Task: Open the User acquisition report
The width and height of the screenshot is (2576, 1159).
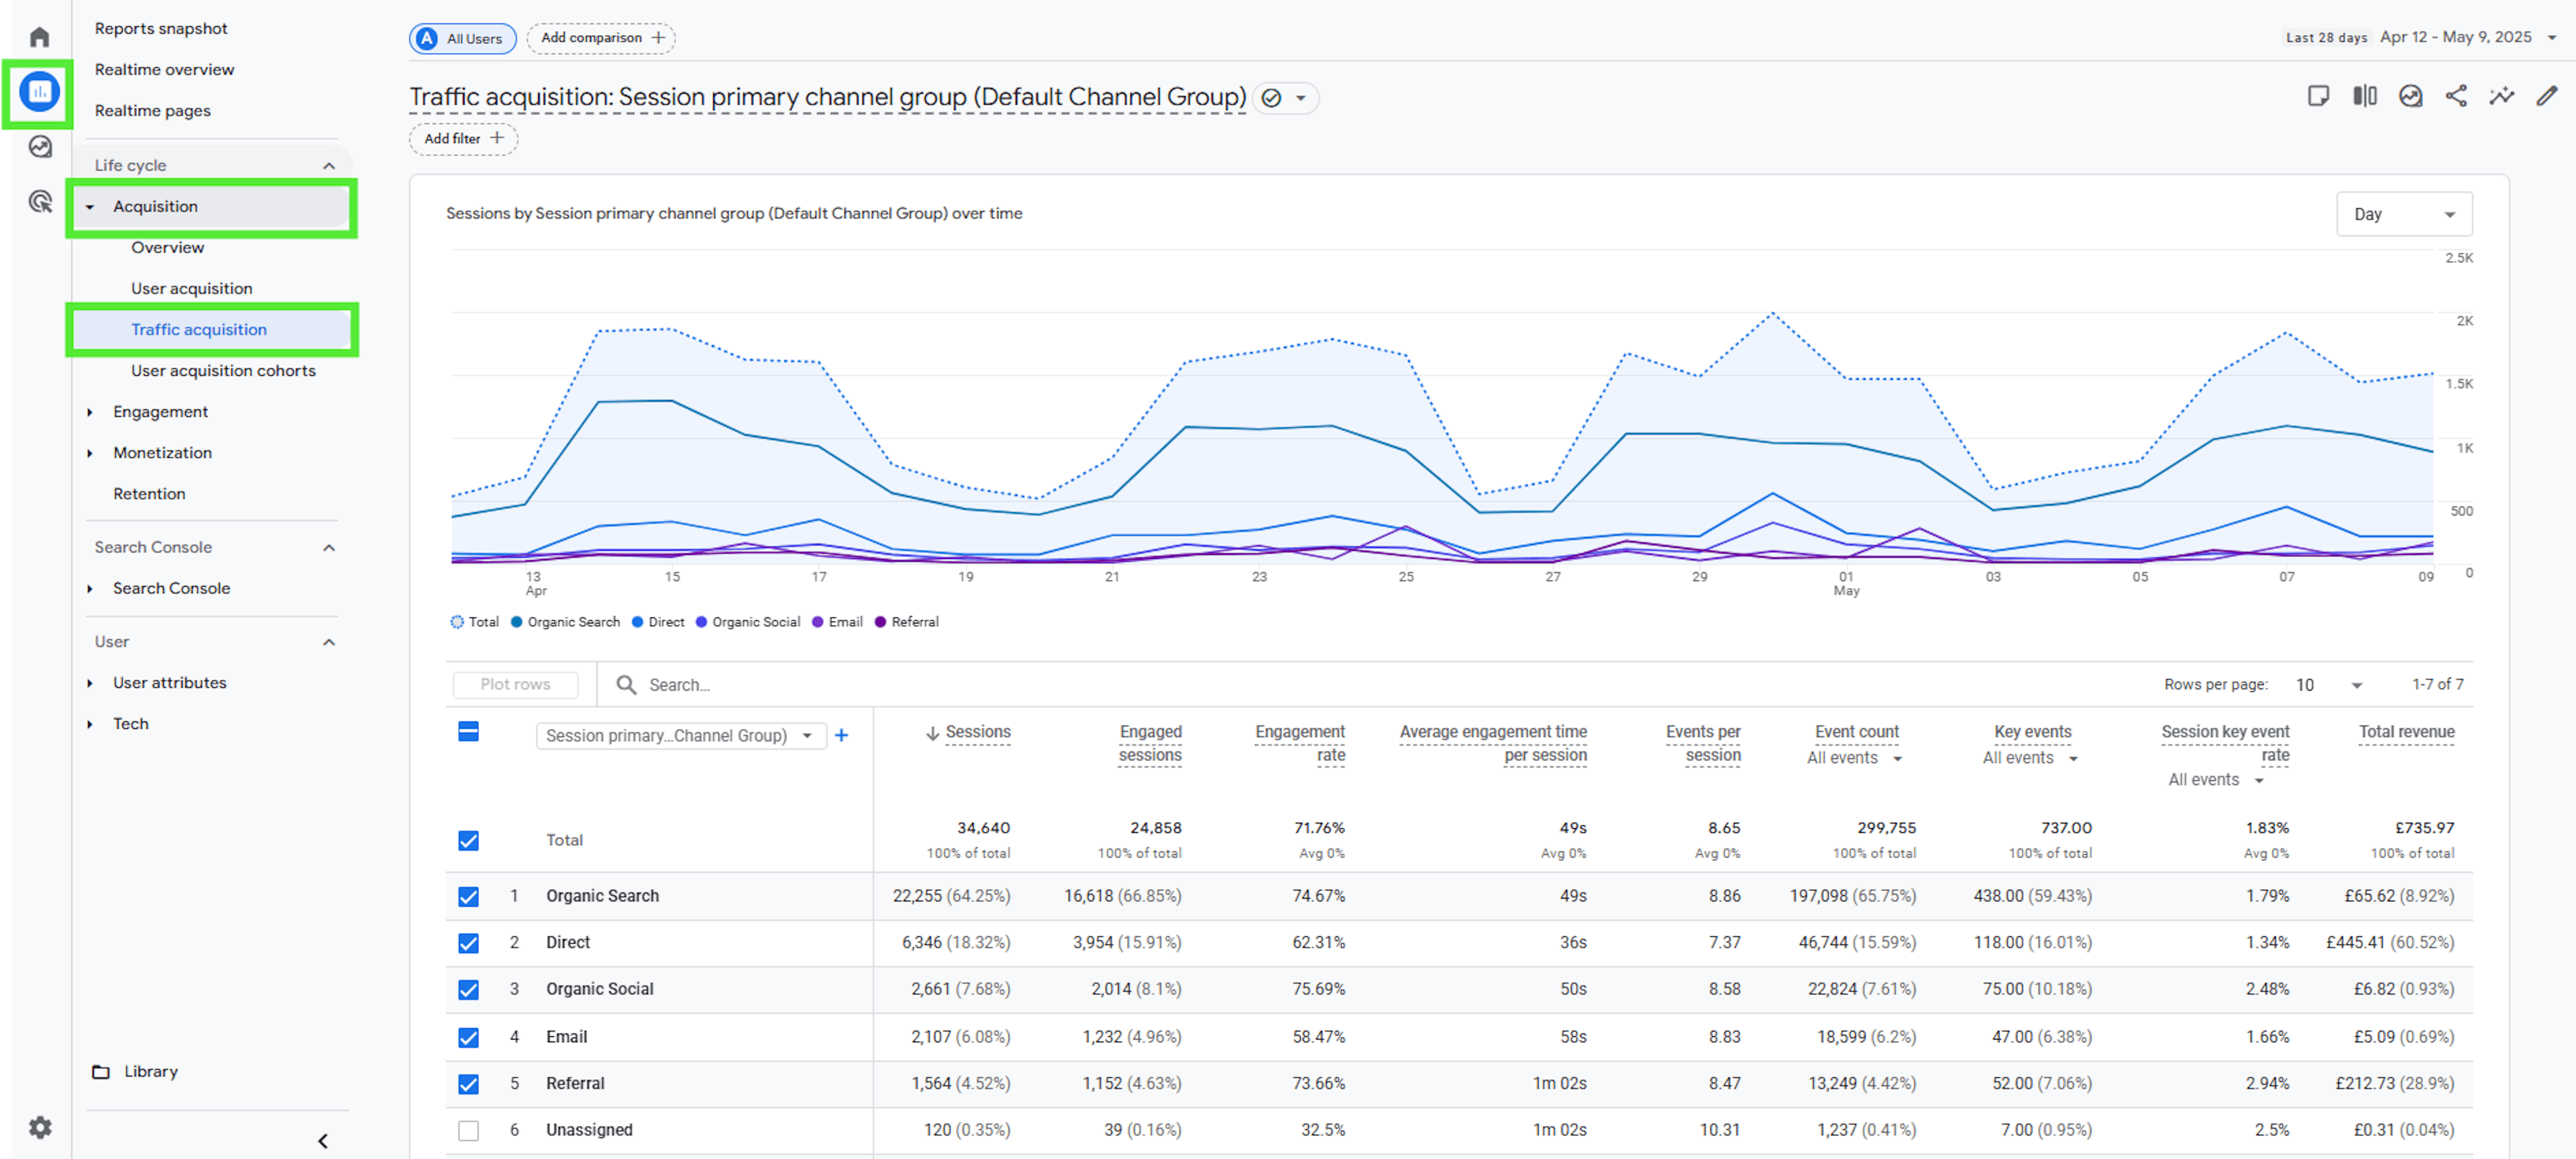Action: click(191, 288)
